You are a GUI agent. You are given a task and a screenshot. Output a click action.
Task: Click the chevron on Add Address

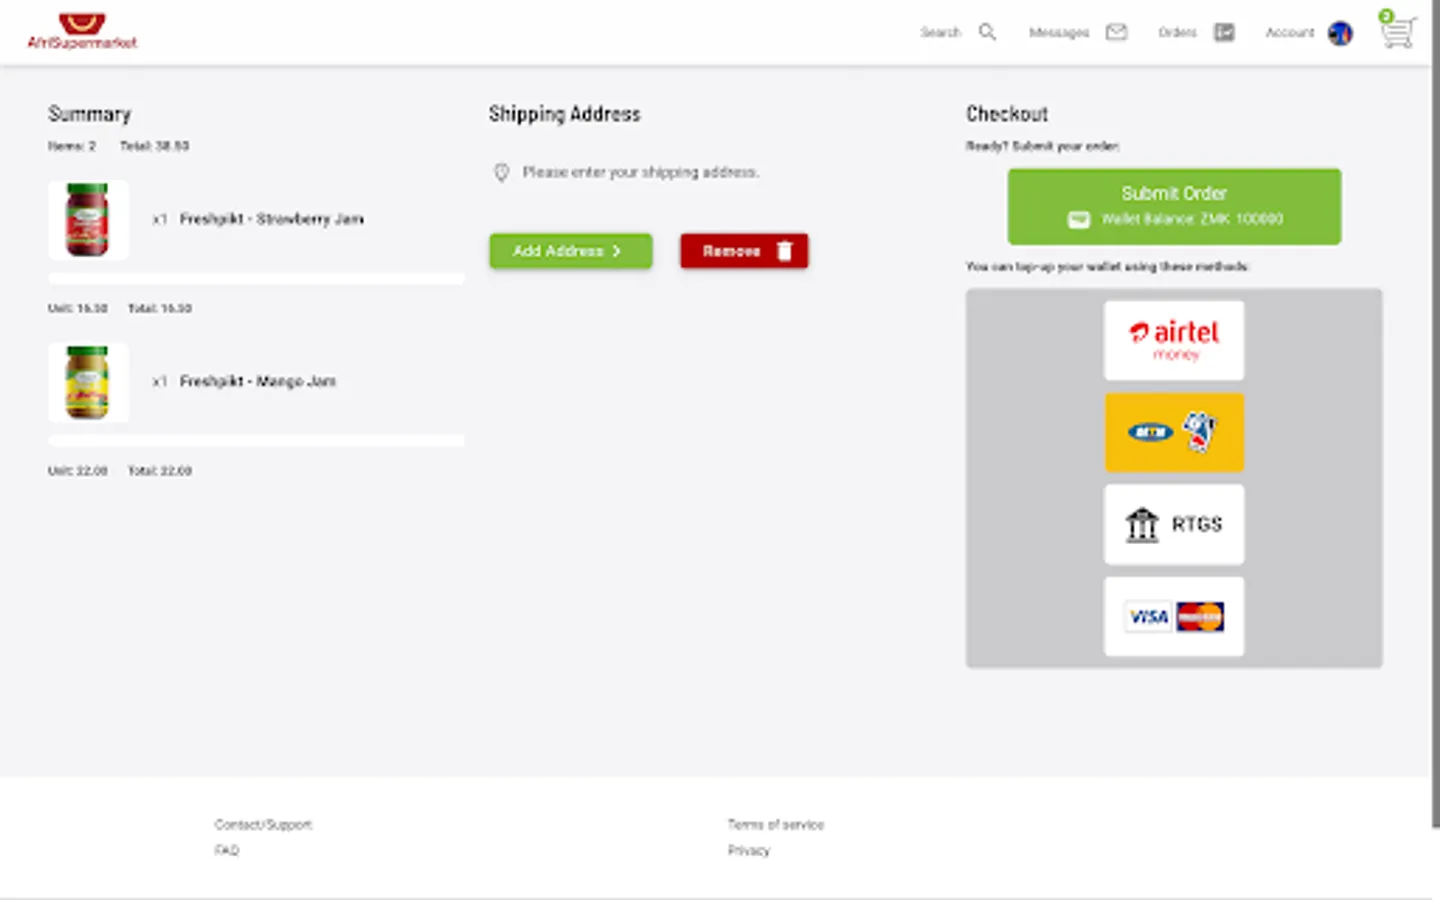(x=617, y=251)
